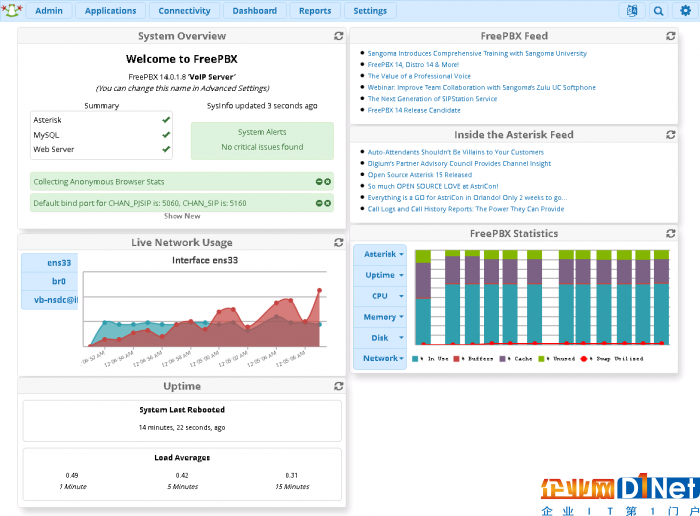Toggle the Cache legend swatch
Viewport: 700px width, 516px height.
(503, 359)
